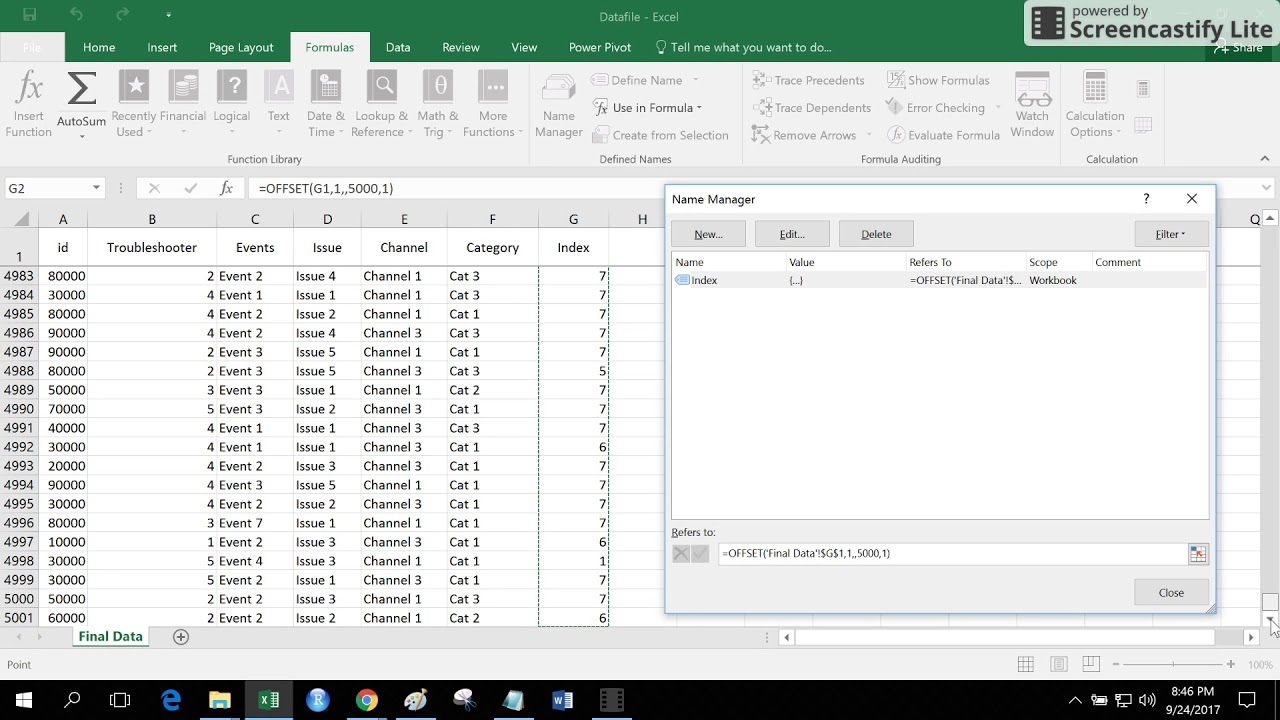
Task: Open Word from the taskbar
Action: [562, 700]
